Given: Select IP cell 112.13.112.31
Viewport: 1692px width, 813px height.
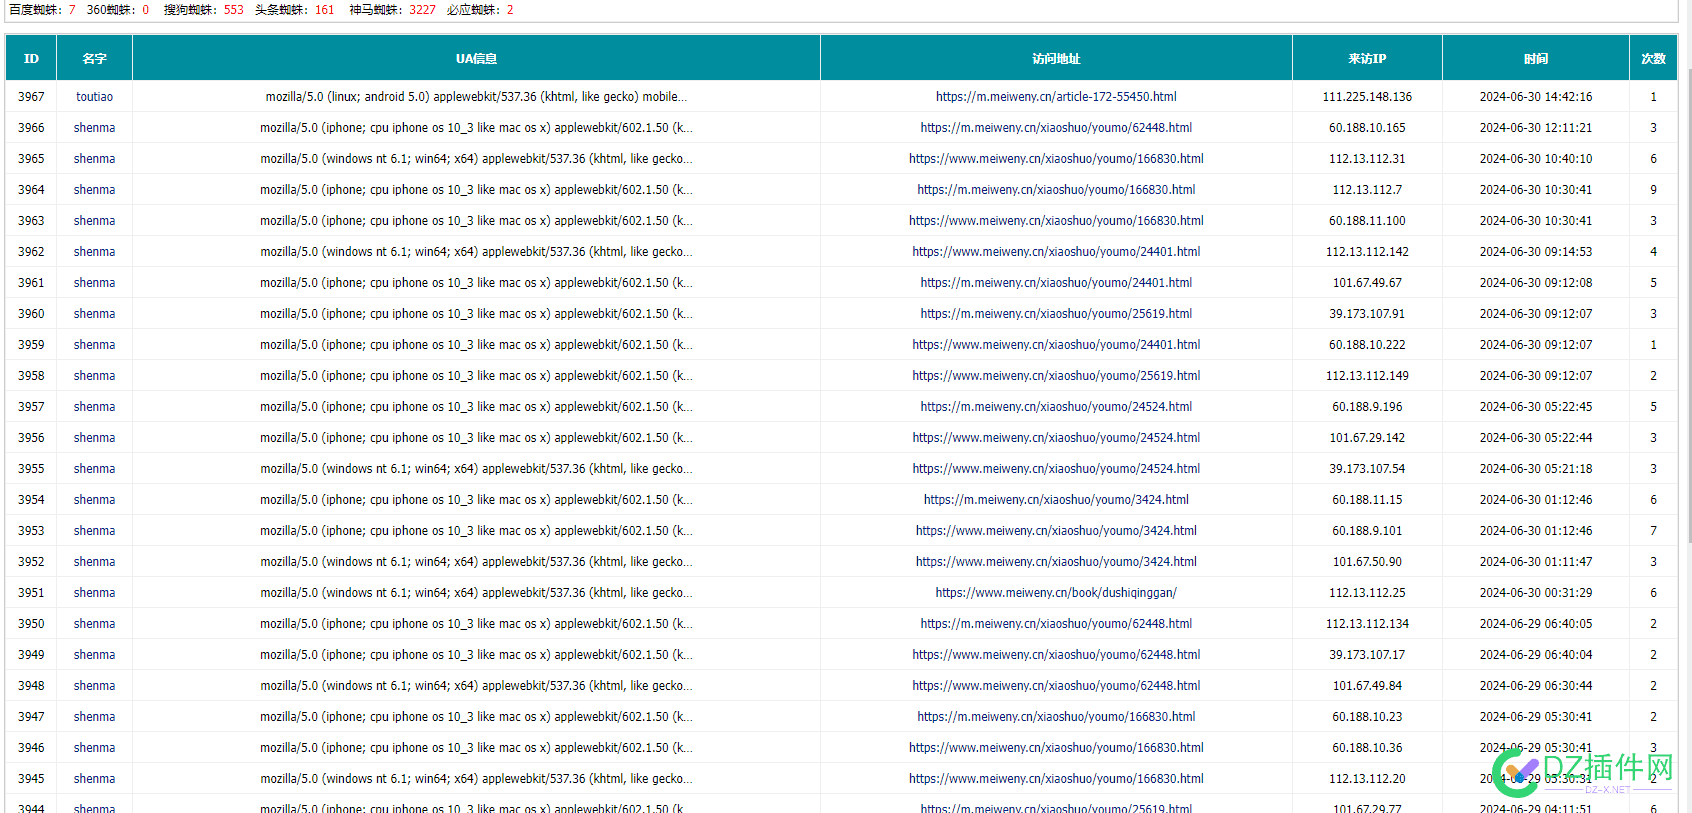Looking at the screenshot, I should (1367, 159).
